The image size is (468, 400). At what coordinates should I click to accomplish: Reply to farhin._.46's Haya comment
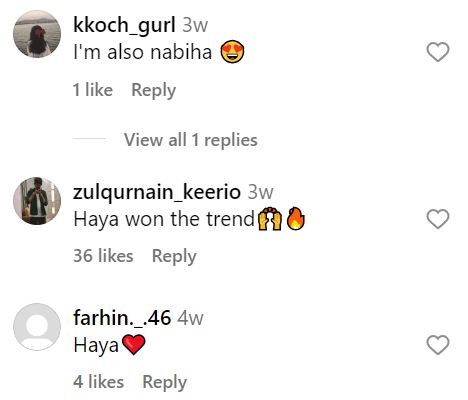(x=165, y=382)
